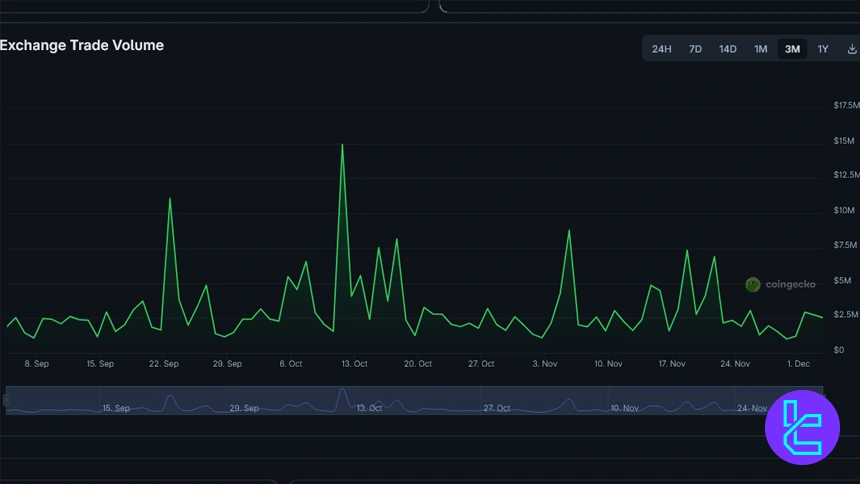Click the 17. Nov date label
This screenshot has width=860, height=484.
tap(672, 364)
